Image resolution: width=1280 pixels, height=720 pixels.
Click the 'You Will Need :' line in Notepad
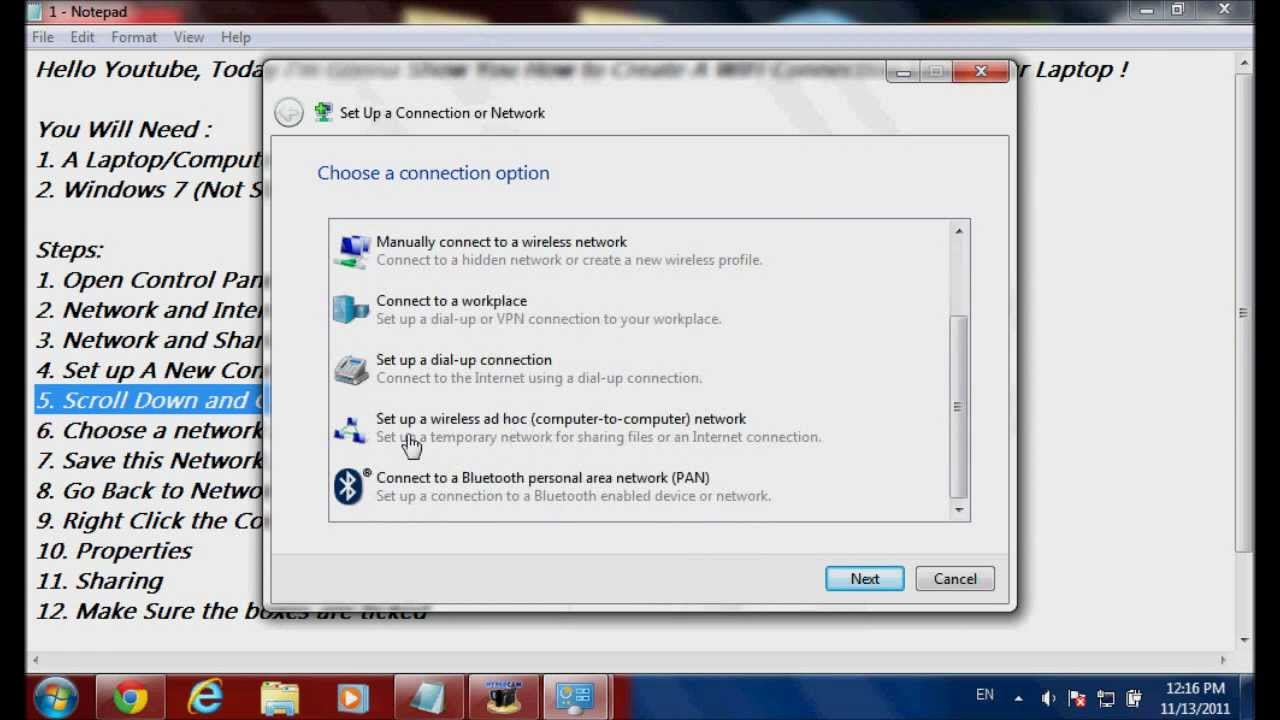coord(125,130)
